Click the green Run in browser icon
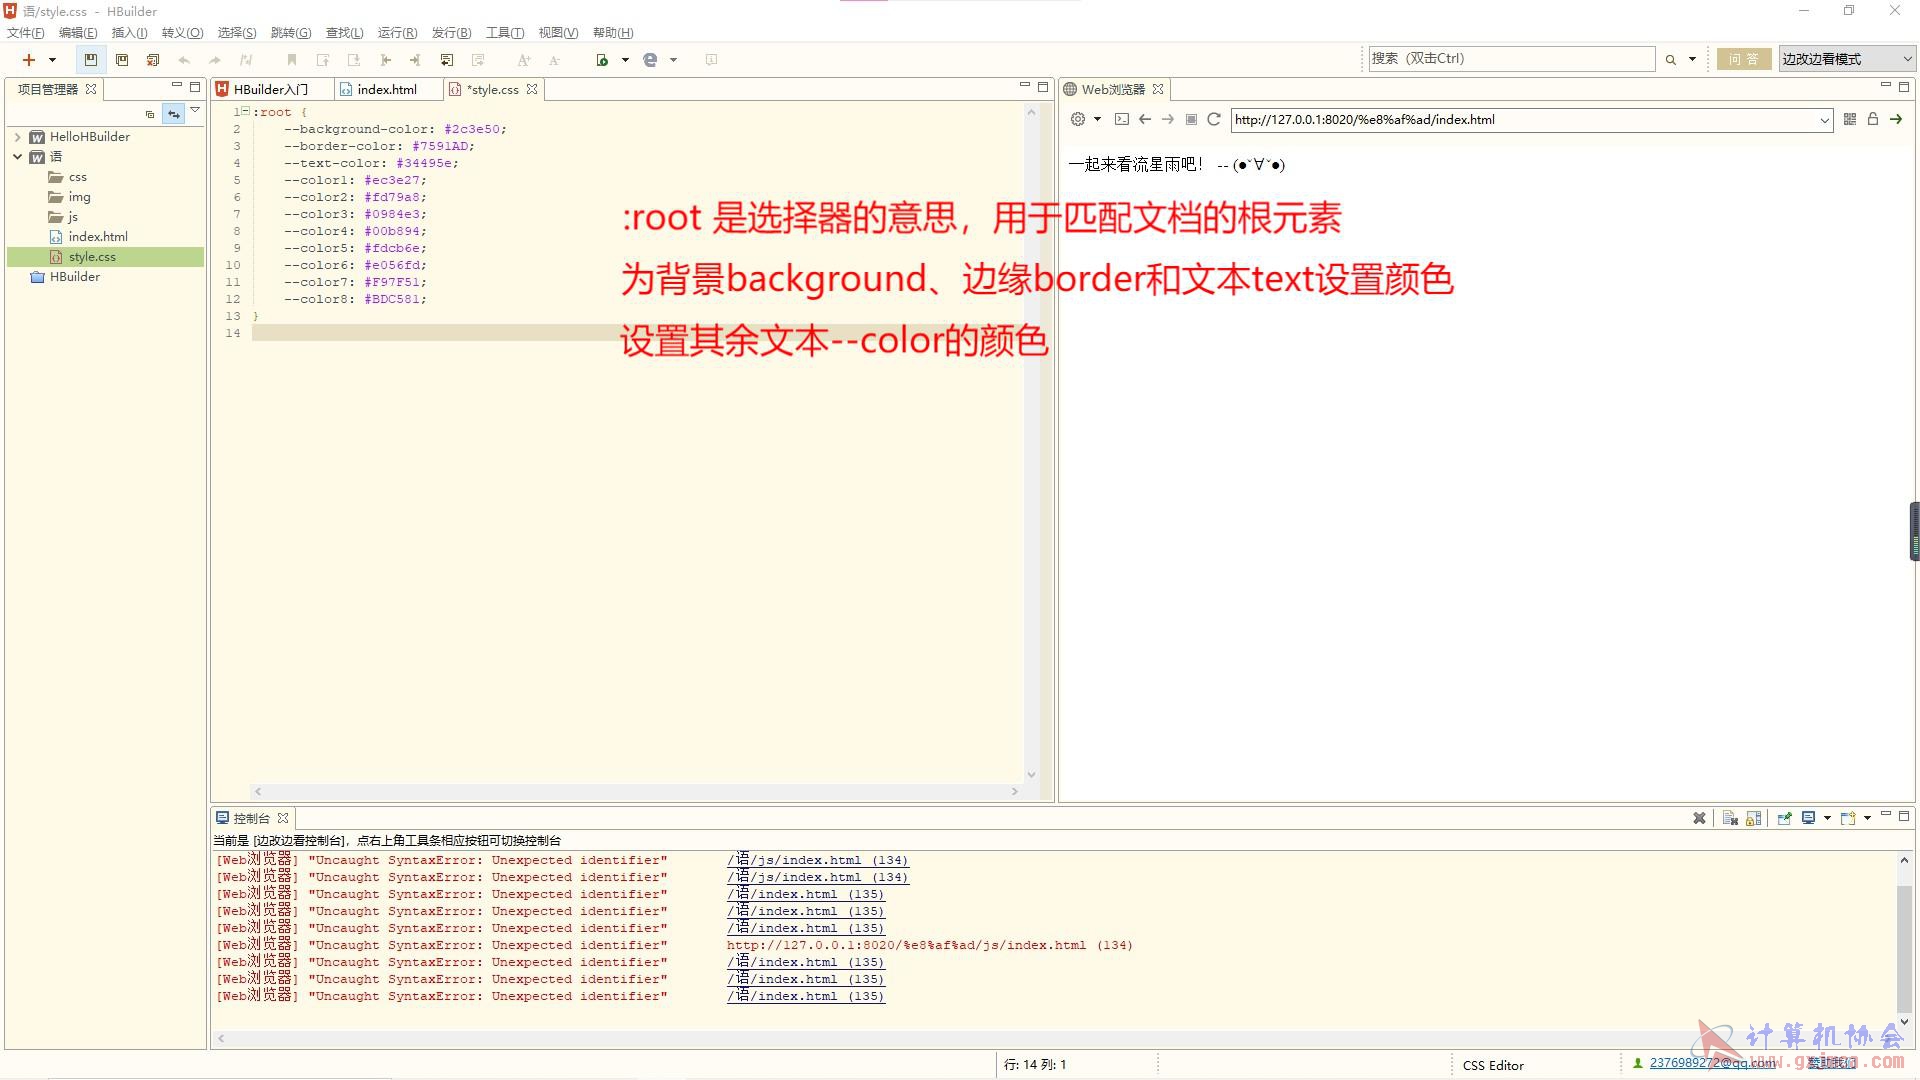Image resolution: width=1920 pixels, height=1080 pixels. click(x=602, y=60)
